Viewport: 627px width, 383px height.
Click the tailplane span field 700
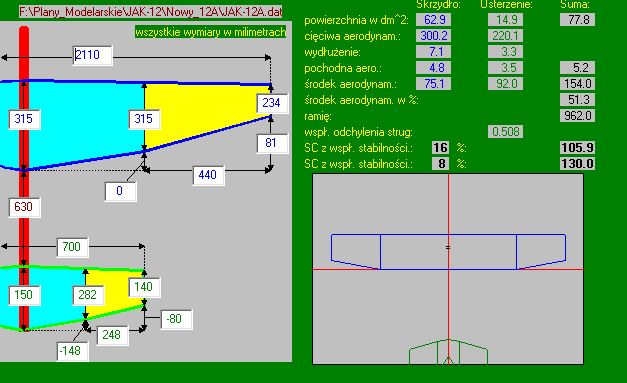72,247
